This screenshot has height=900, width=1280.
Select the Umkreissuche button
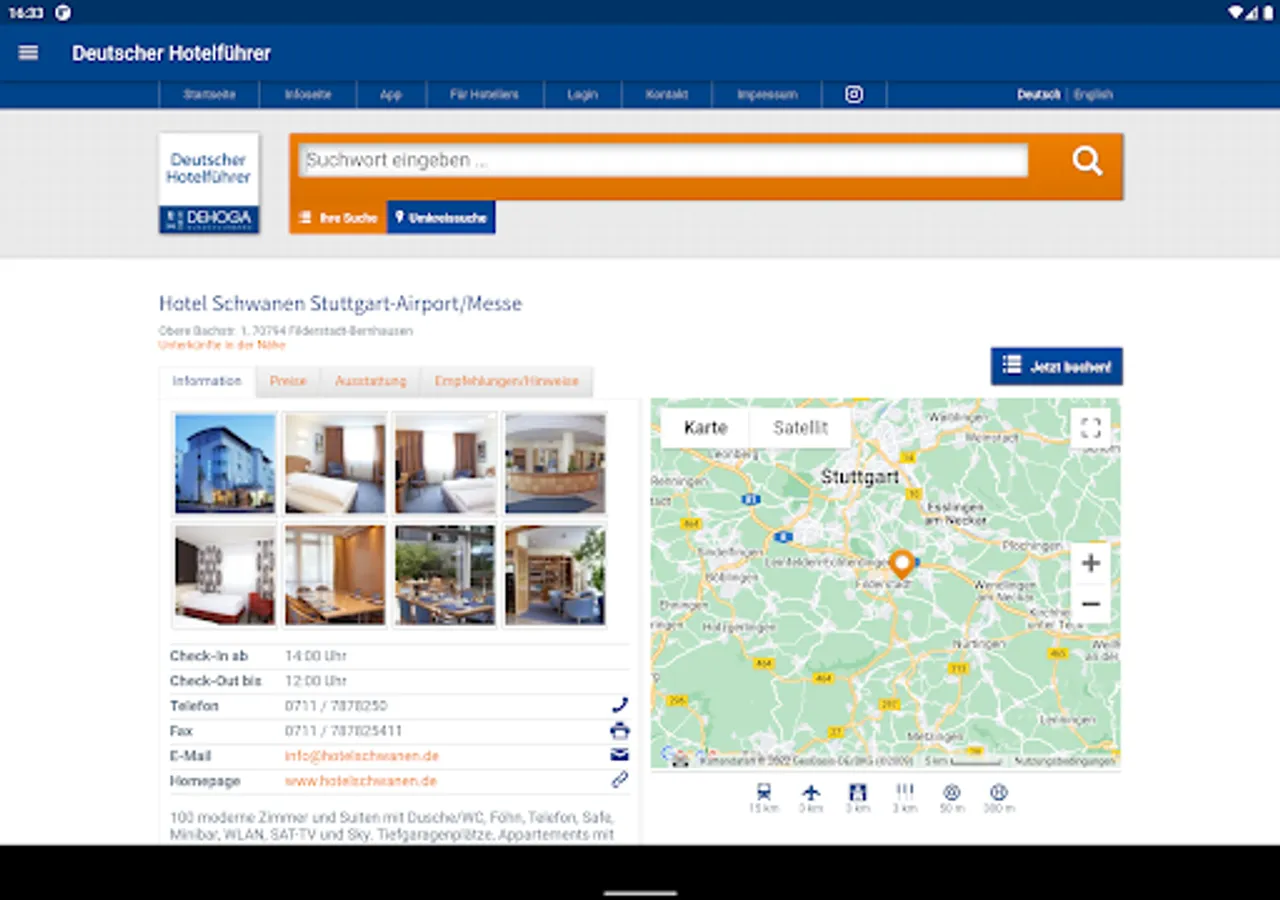(441, 217)
